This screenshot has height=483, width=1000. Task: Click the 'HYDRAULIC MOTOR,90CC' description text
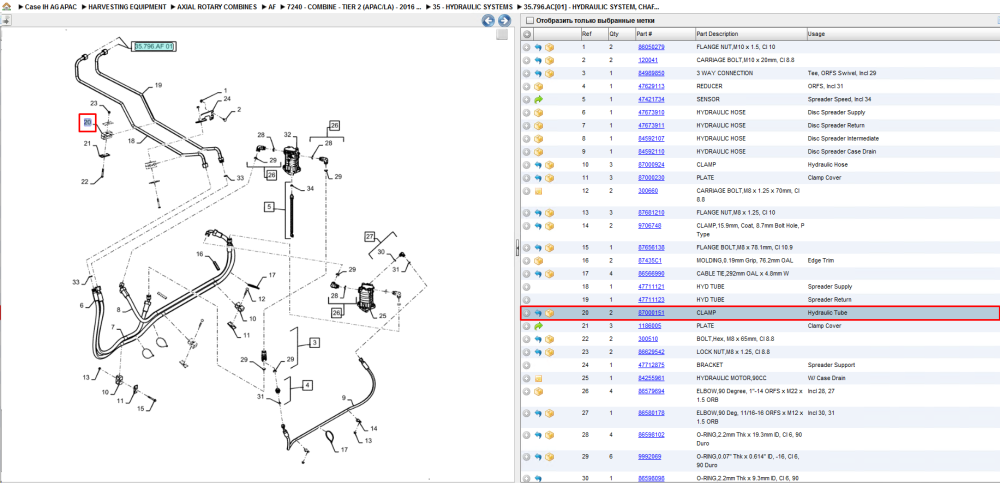pyautogui.click(x=730, y=378)
